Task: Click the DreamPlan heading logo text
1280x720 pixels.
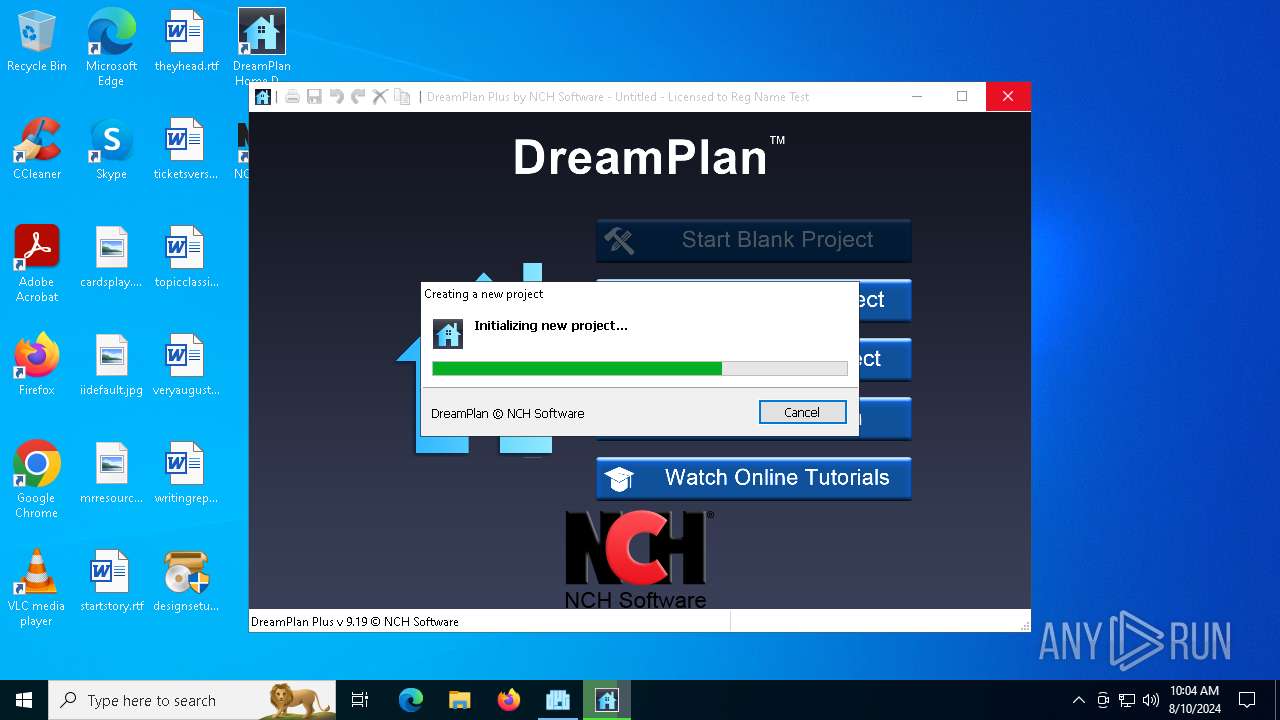Action: [648, 157]
